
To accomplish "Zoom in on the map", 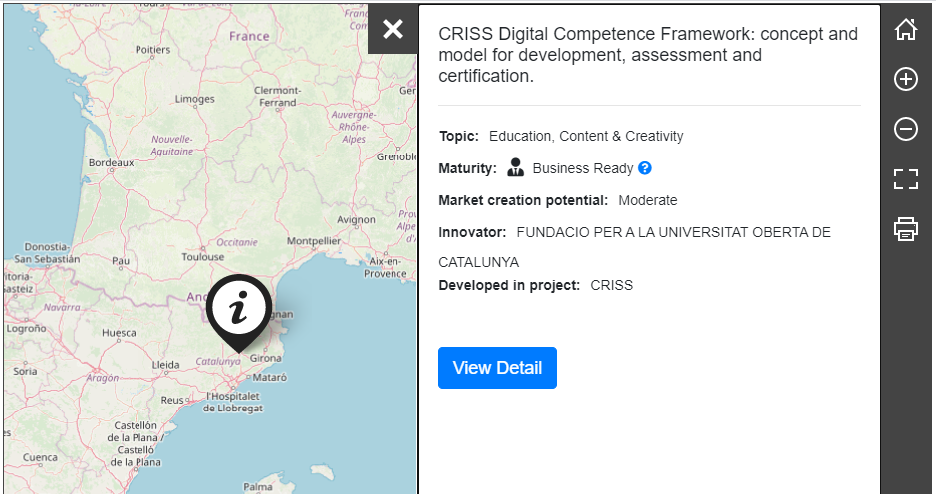I will click(906, 79).
